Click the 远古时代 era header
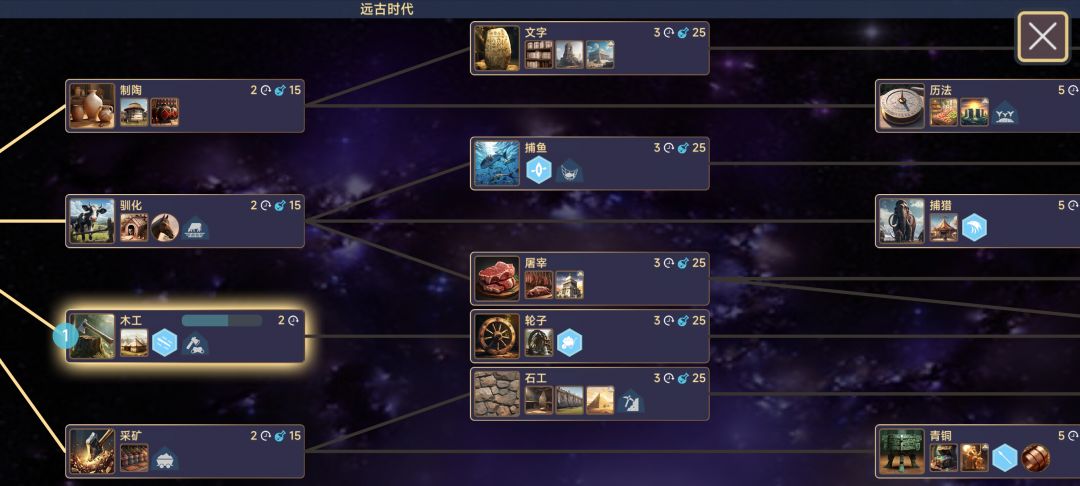Viewport: 1080px width, 486px height. tap(387, 9)
